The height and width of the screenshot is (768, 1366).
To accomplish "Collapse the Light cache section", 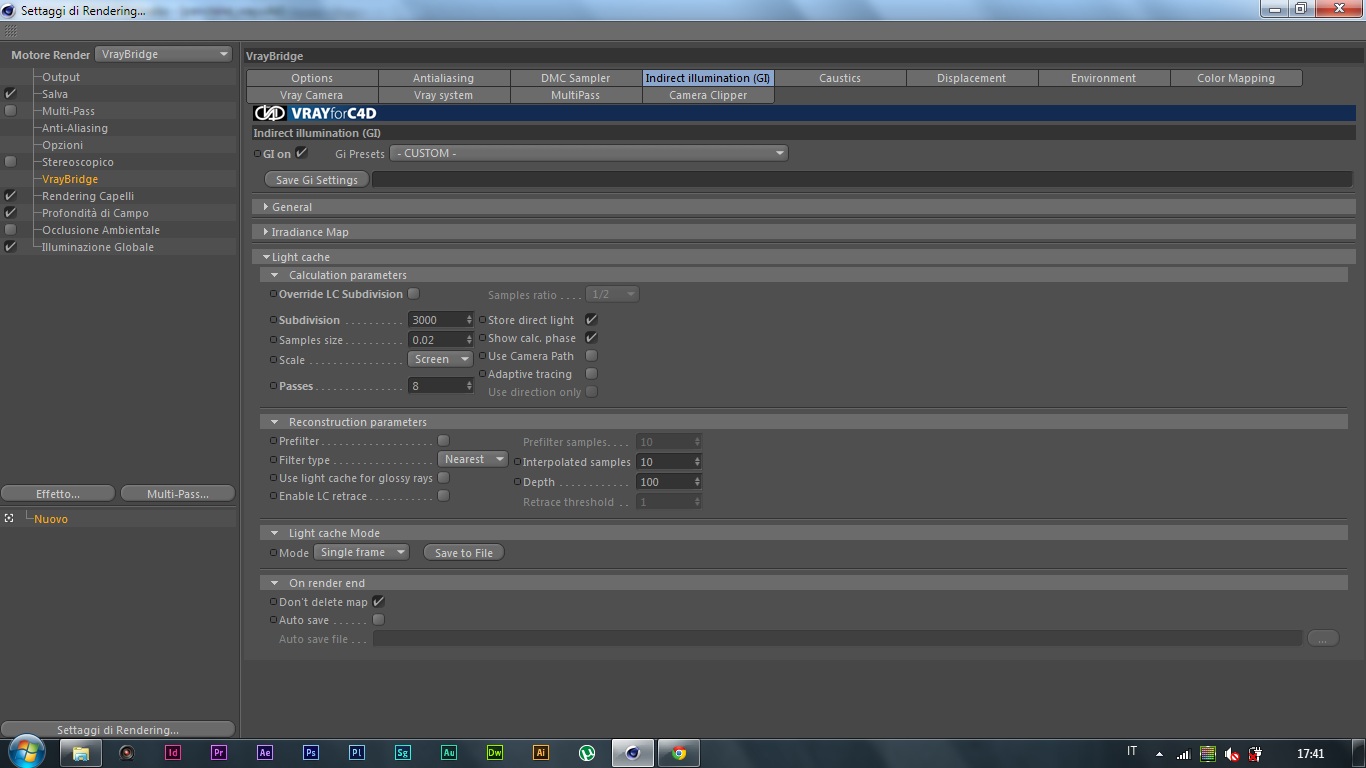I will (x=266, y=257).
